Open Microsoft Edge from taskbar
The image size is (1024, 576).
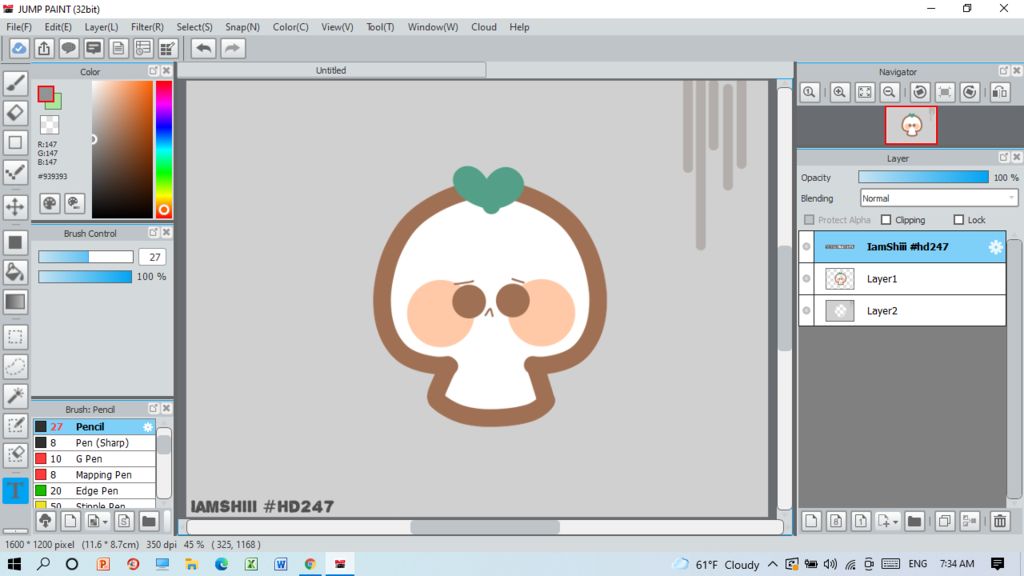[x=221, y=564]
